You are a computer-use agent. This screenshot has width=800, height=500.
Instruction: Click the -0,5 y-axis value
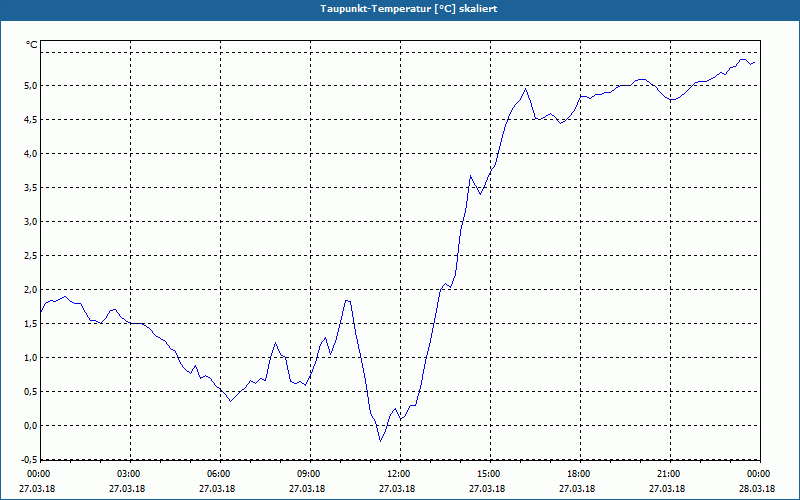click(29, 460)
